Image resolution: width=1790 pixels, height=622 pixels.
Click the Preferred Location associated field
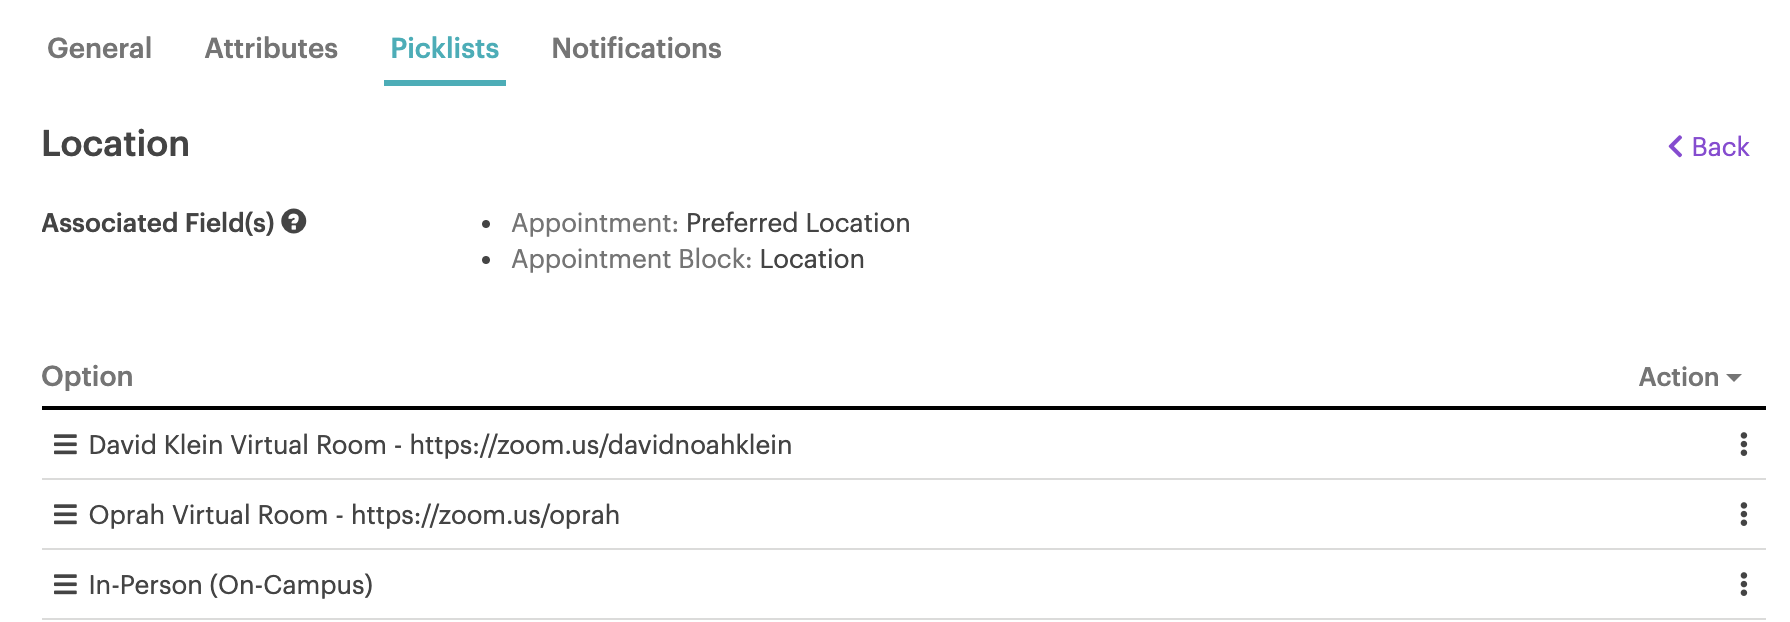[797, 223]
